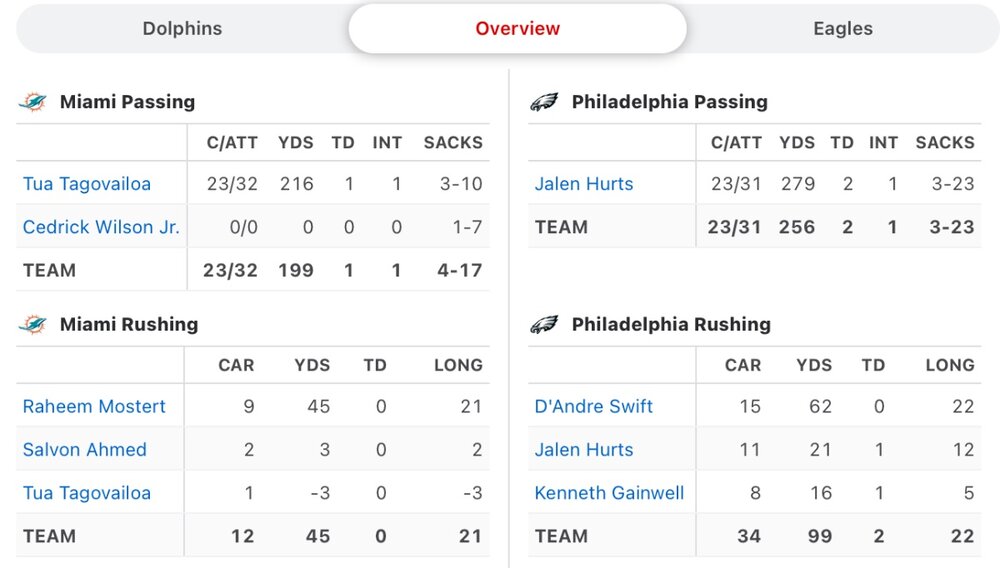Click the SACKS column header in Miami Passing
The height and width of the screenshot is (568, 1000).
tap(453, 143)
